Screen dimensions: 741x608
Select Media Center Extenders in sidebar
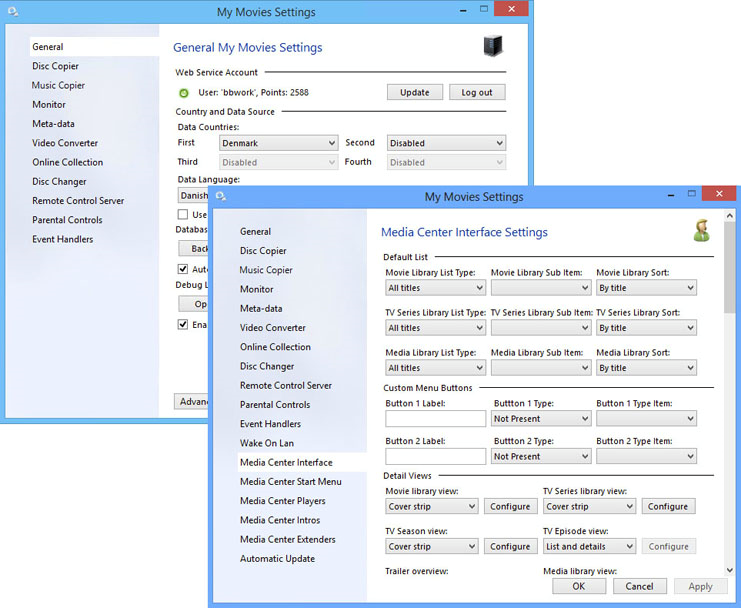[287, 539]
